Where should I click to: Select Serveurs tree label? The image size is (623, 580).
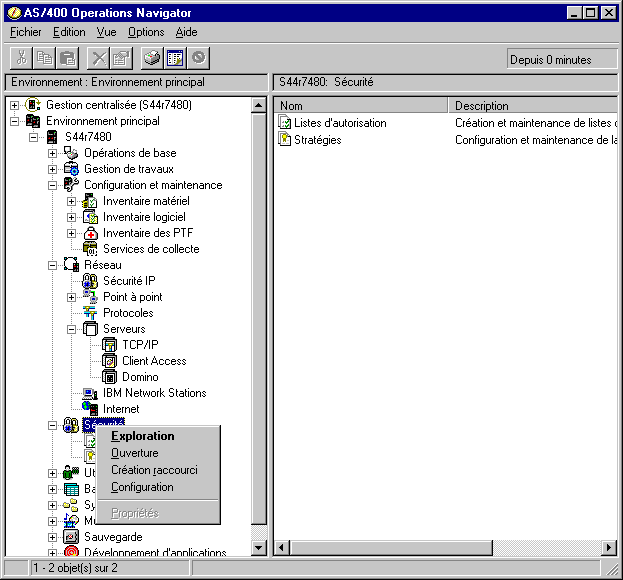pyautogui.click(x=124, y=329)
